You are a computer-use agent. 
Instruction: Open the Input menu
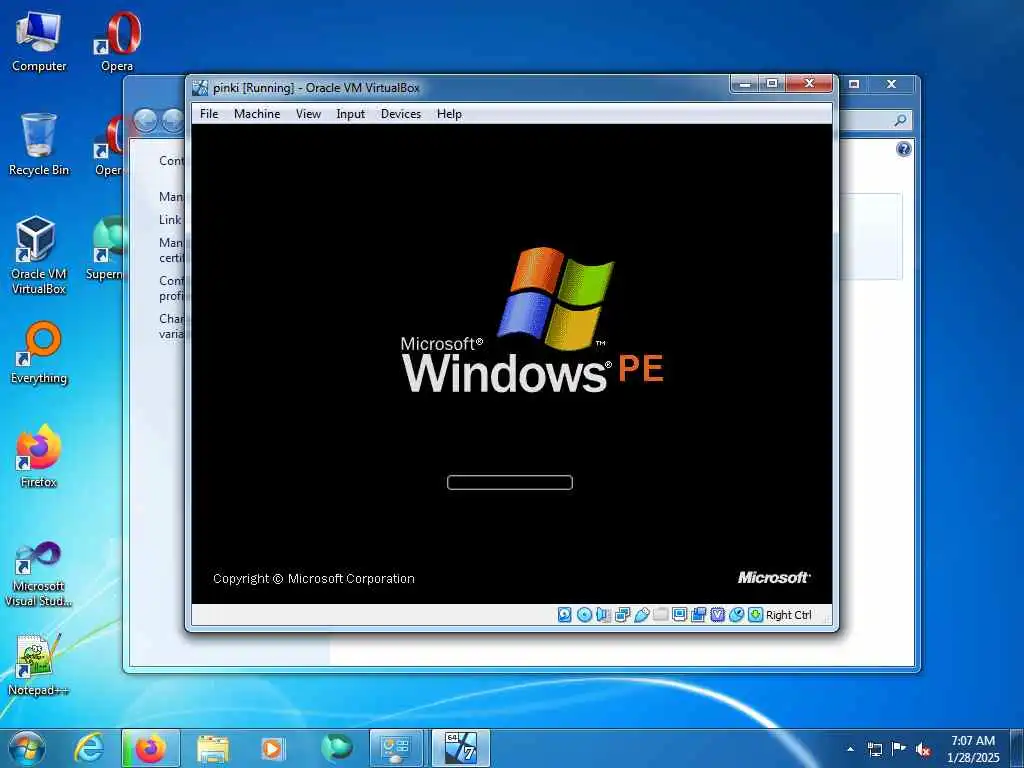350,114
